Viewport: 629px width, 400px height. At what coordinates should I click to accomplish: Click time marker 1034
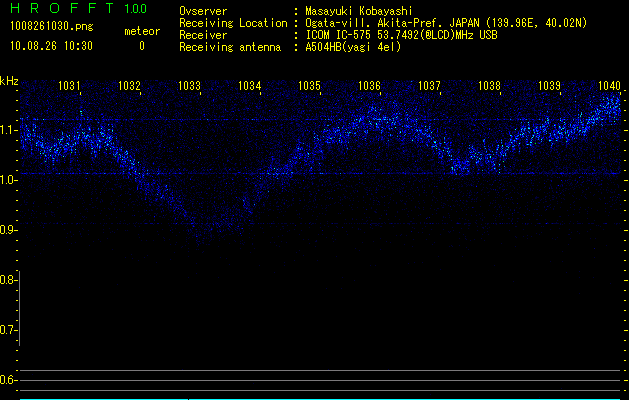pyautogui.click(x=250, y=85)
